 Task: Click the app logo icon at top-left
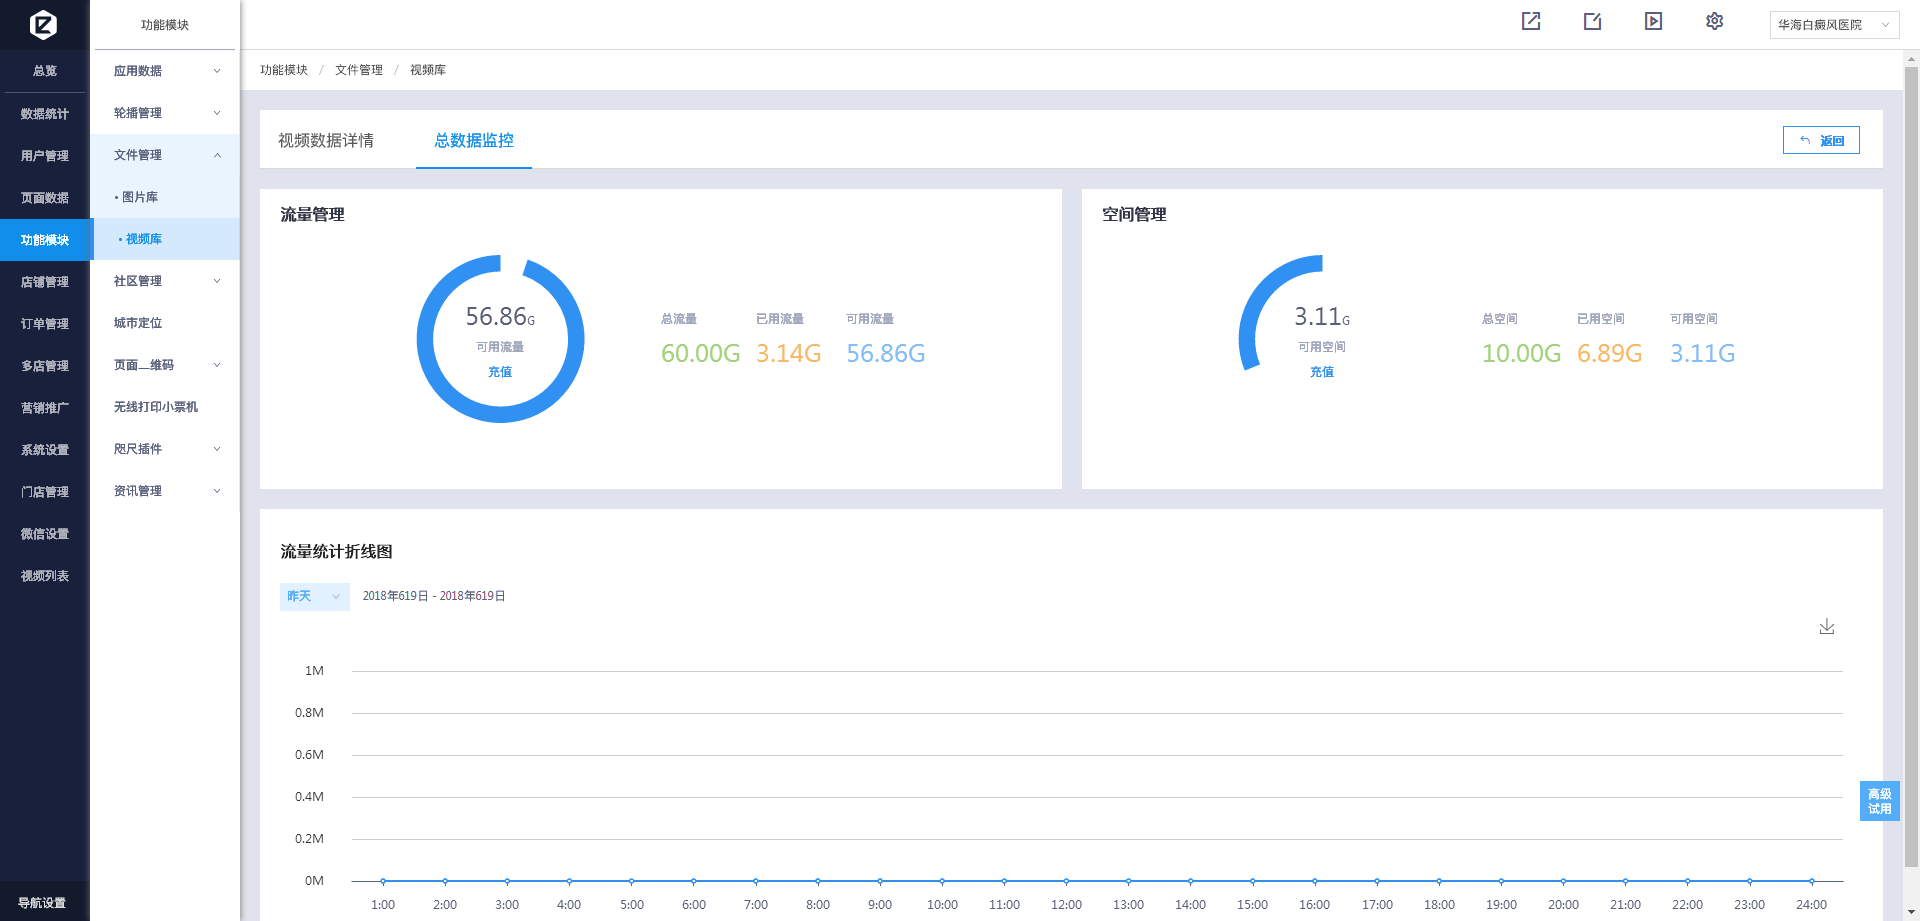[44, 24]
